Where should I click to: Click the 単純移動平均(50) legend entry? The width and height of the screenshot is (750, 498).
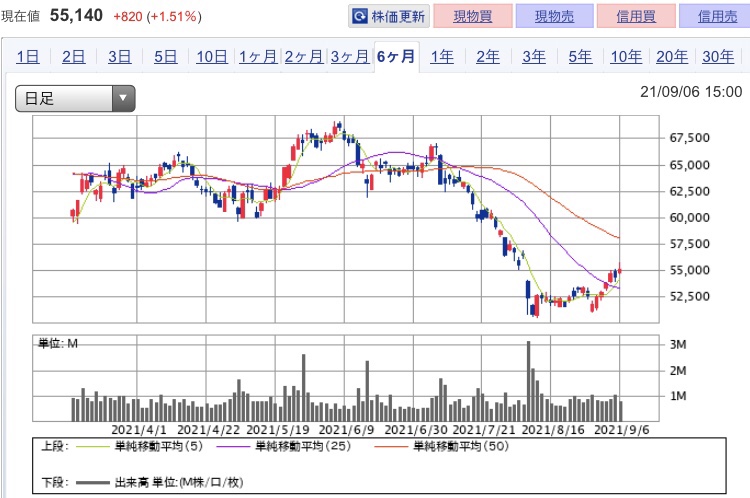(461, 446)
